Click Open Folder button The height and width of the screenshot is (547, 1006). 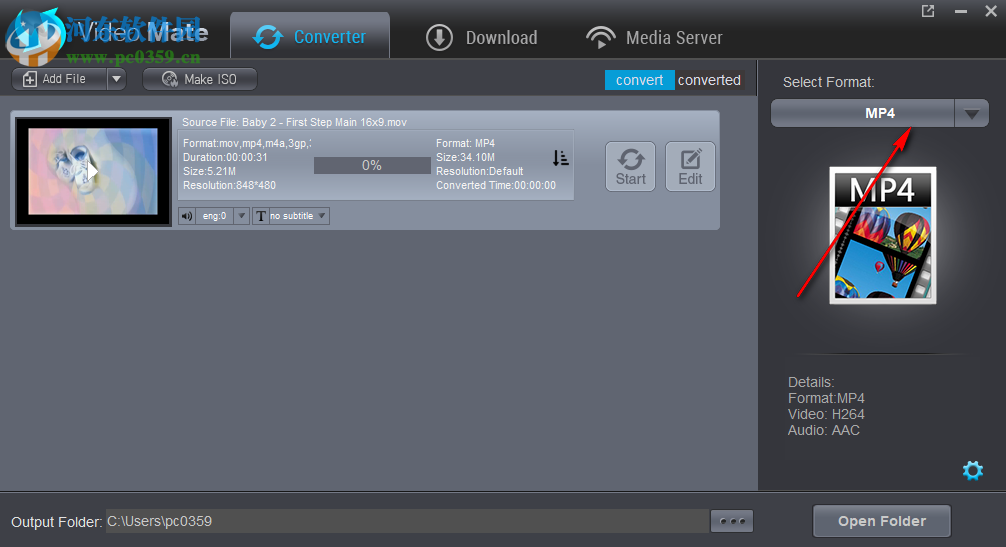pyautogui.click(x=882, y=521)
